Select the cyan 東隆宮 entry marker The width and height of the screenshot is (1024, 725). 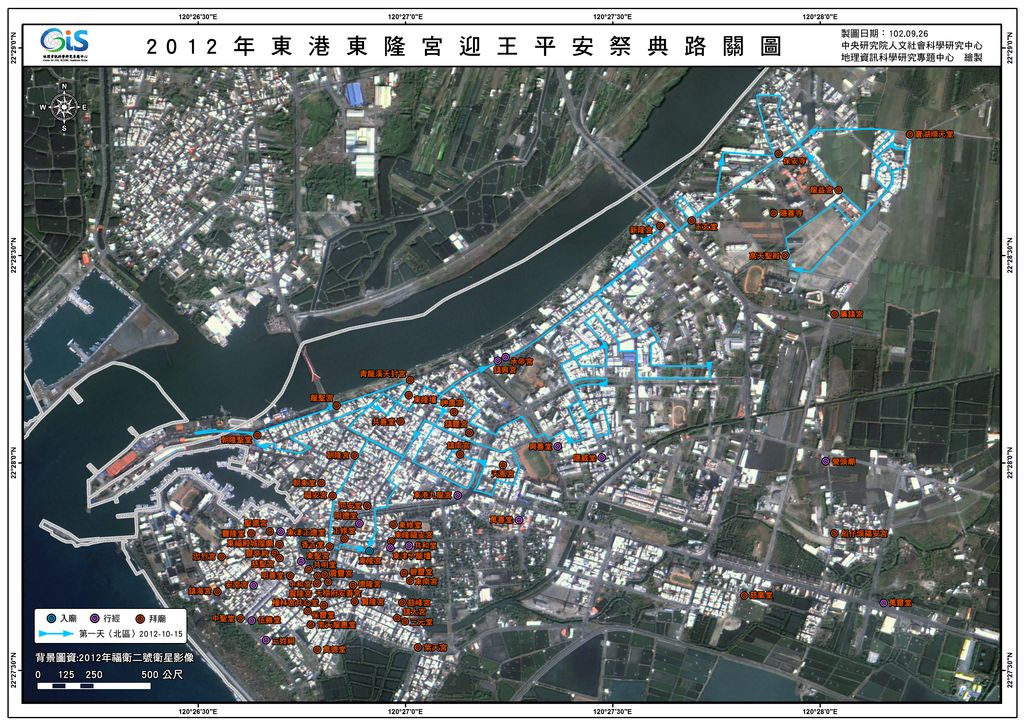369,550
